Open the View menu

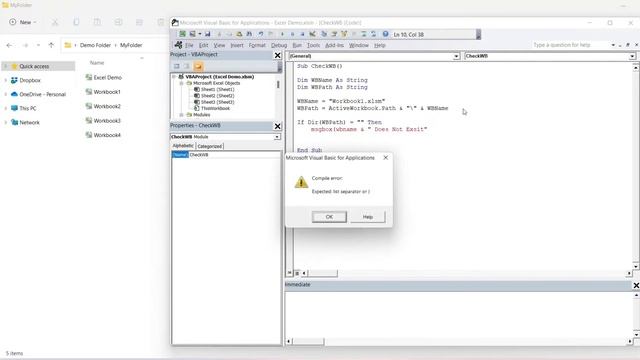(219, 45)
